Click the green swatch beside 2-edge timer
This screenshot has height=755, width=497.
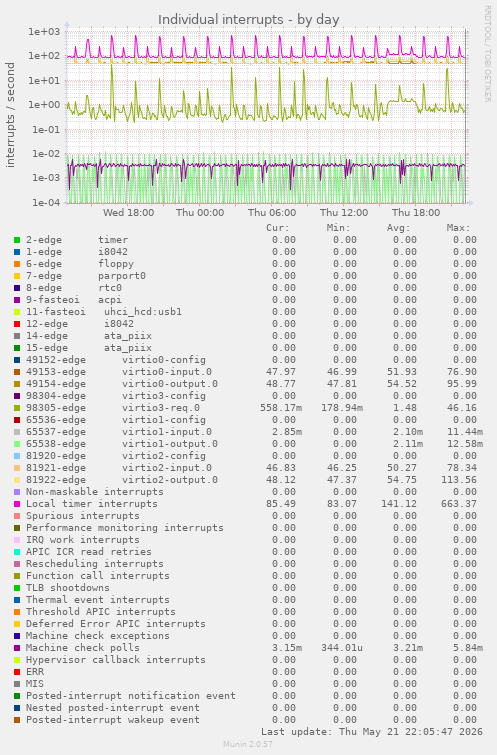click(x=17, y=240)
